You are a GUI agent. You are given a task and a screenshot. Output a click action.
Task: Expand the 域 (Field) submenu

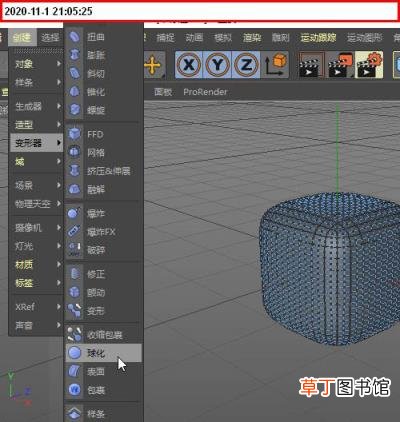[37, 162]
